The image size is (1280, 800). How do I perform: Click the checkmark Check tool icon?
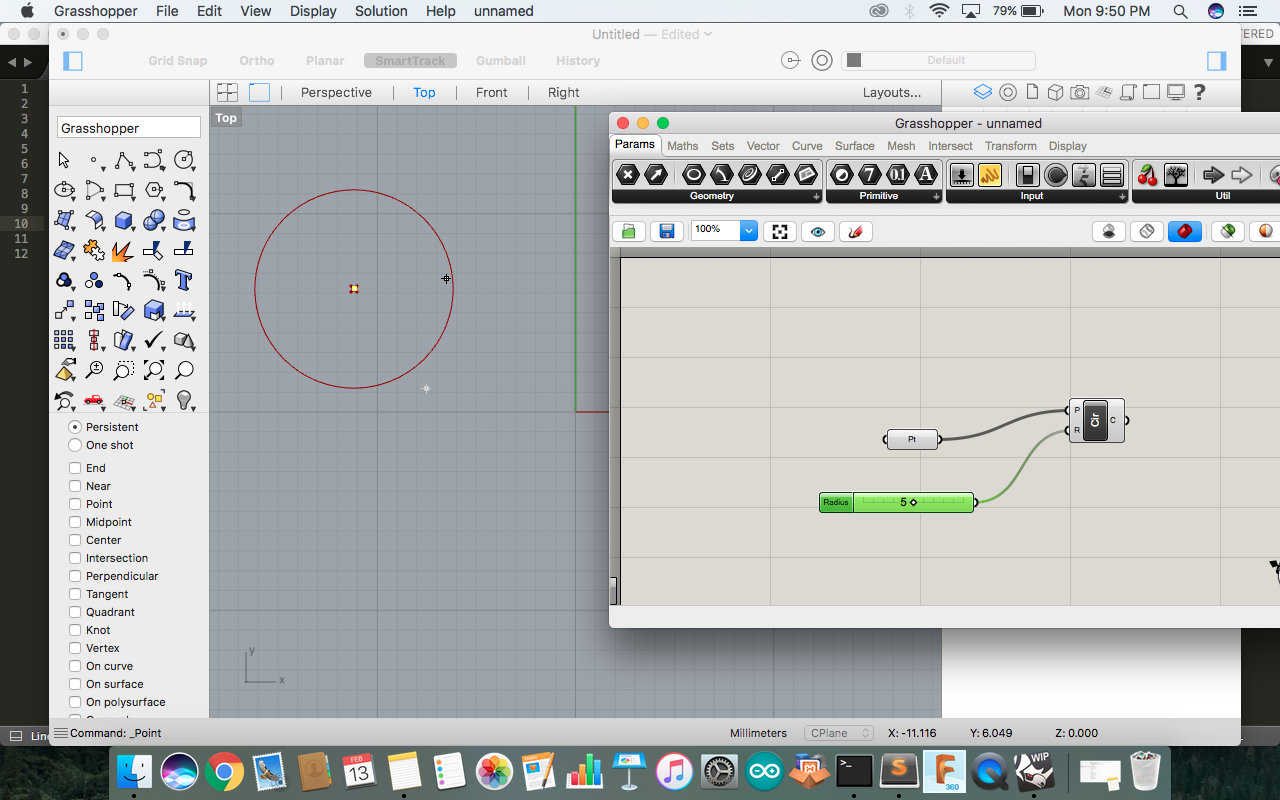pyautogui.click(x=154, y=340)
